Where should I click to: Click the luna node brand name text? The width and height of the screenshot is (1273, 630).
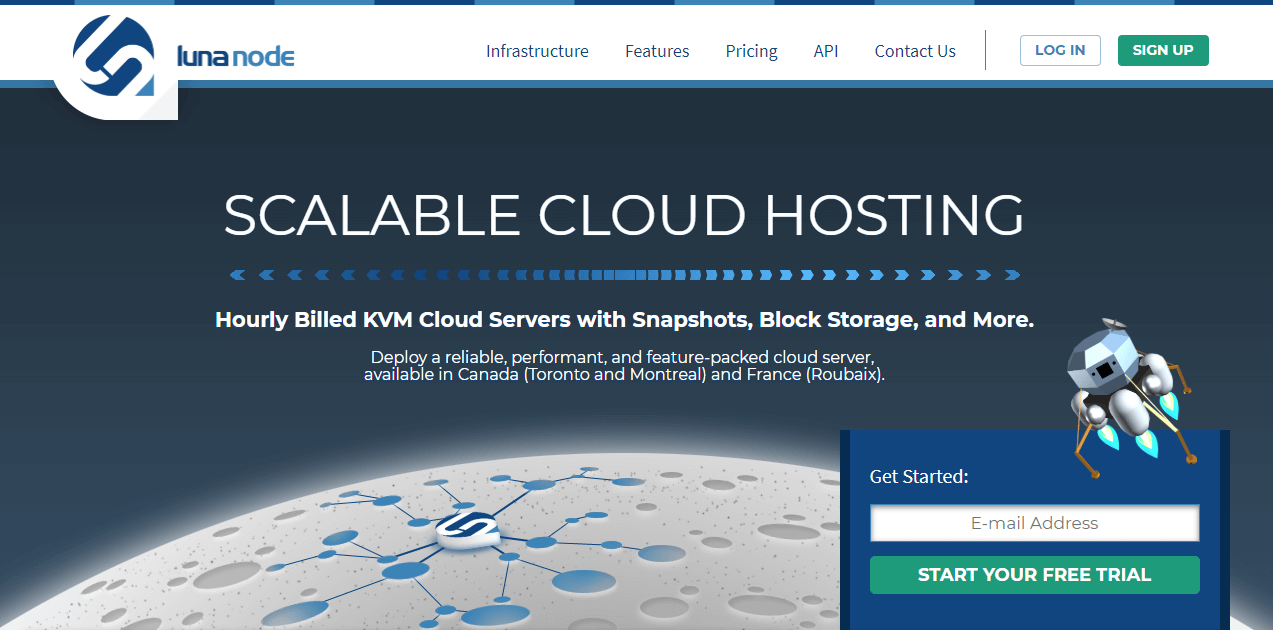click(x=235, y=56)
